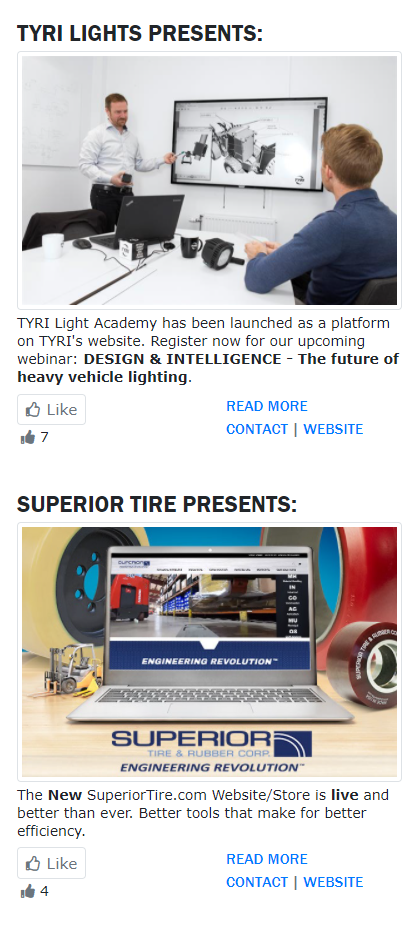
Task: Click the like count number 7
Action: pos(44,437)
